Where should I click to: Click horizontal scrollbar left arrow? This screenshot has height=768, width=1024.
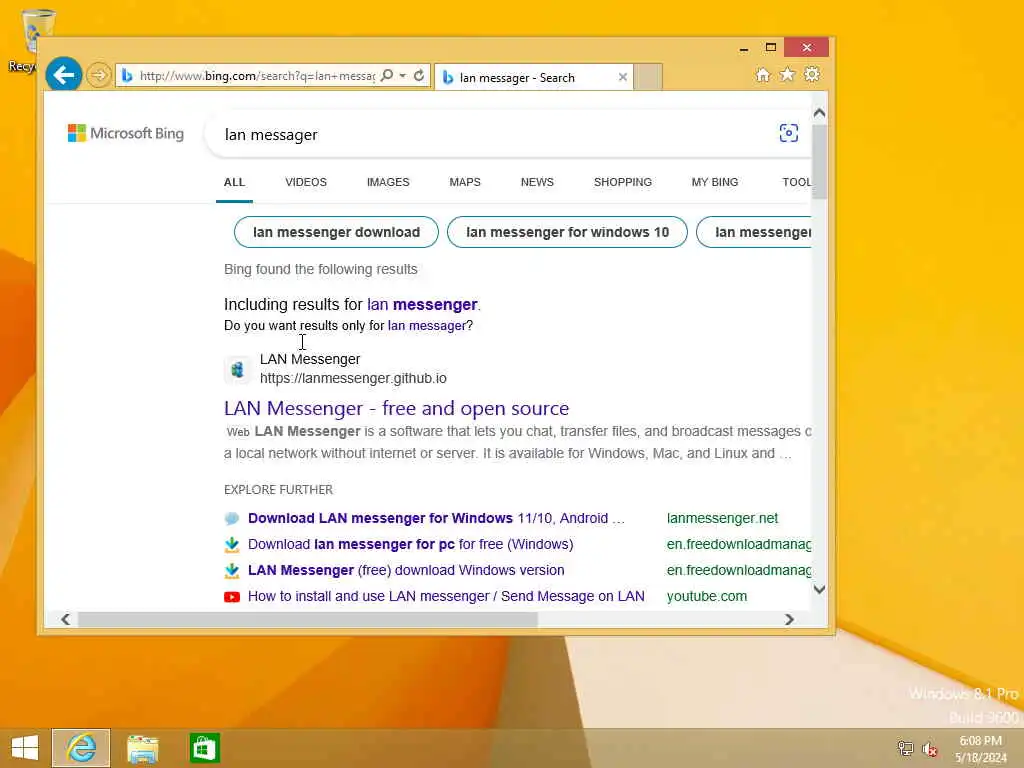(x=65, y=619)
